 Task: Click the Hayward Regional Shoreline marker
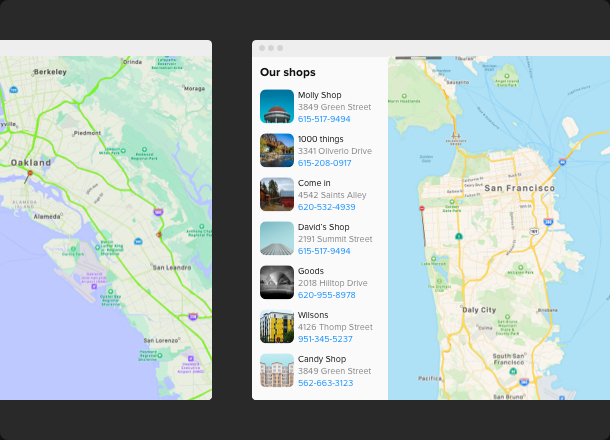click(160, 355)
